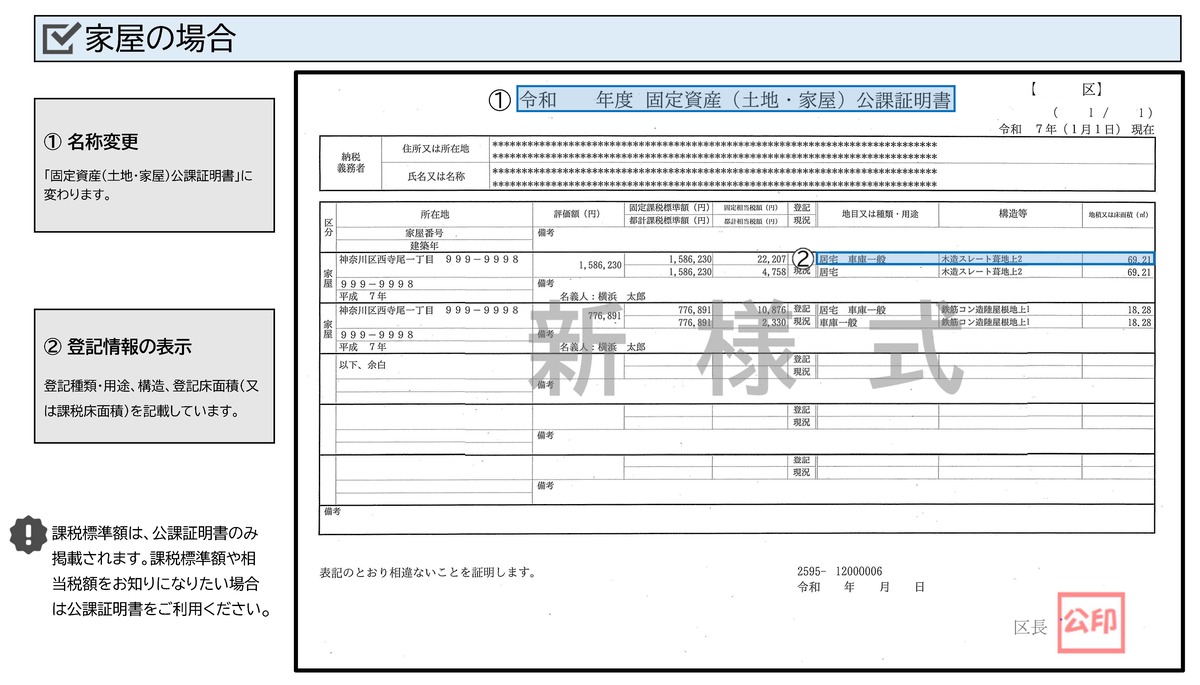Click the certification statement 表記のとおり相違ないことを証明します

427,569
